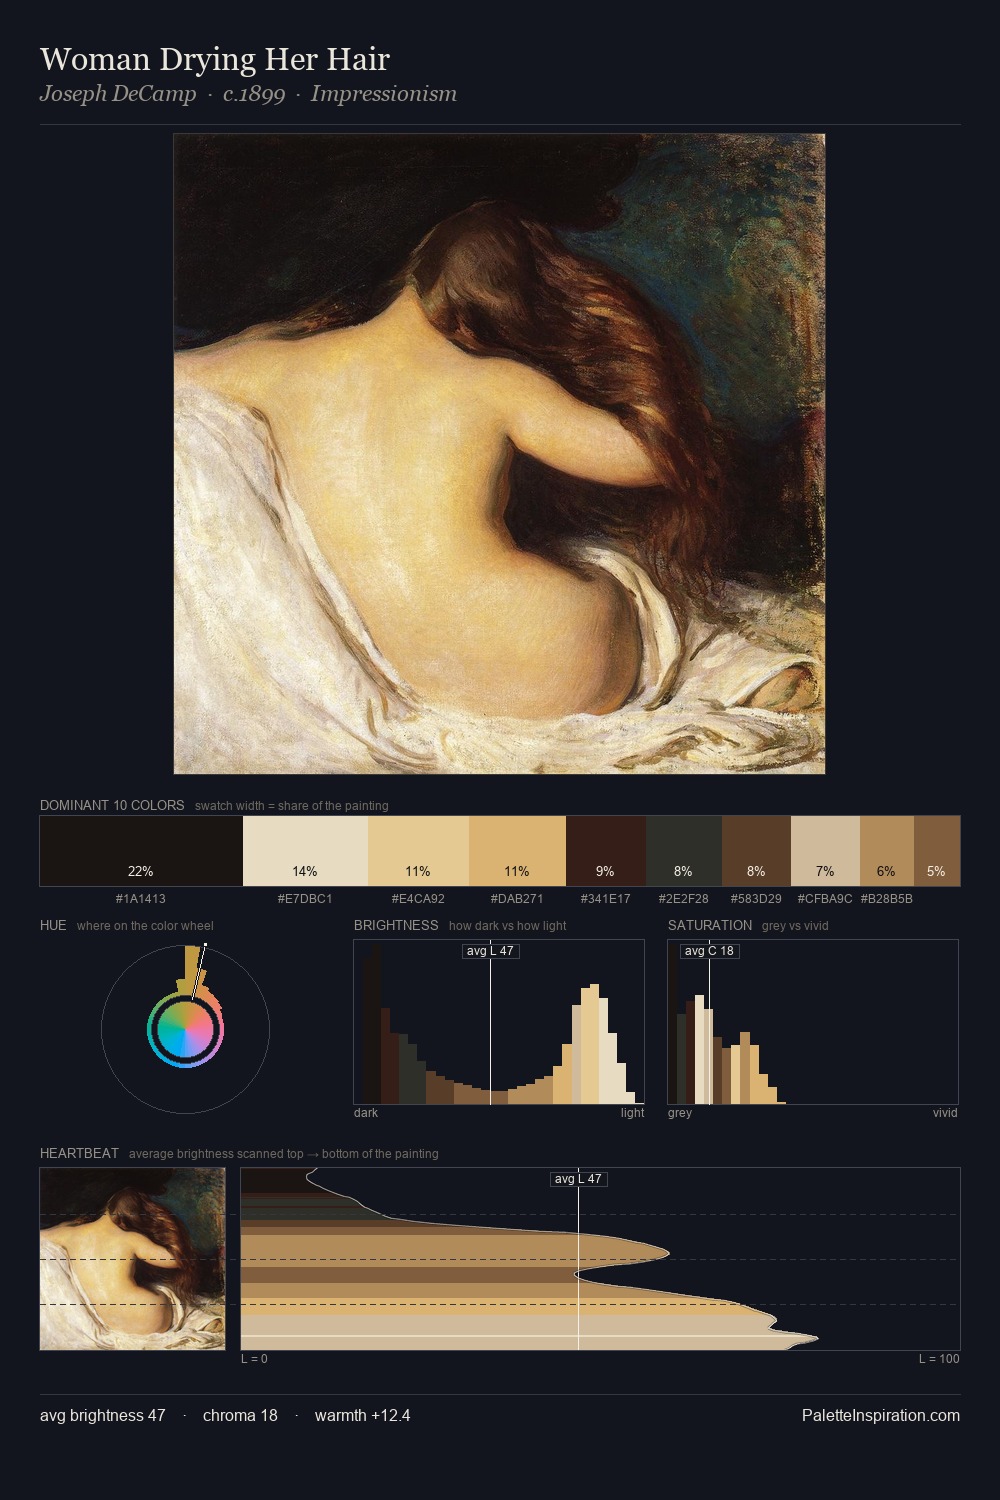Click the BRIGHTNESS section heading
The width and height of the screenshot is (1000, 1500).
[396, 925]
